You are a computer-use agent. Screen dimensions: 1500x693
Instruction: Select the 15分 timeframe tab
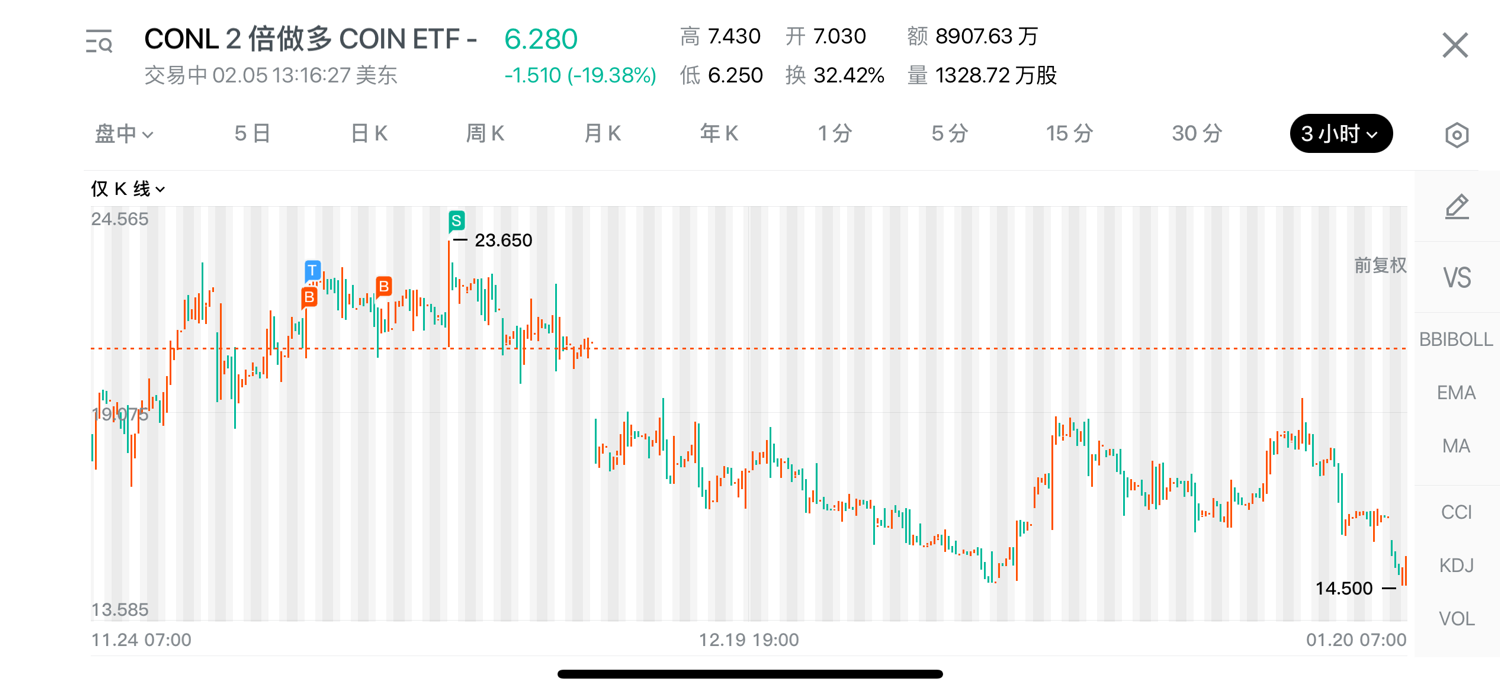pos(1069,134)
